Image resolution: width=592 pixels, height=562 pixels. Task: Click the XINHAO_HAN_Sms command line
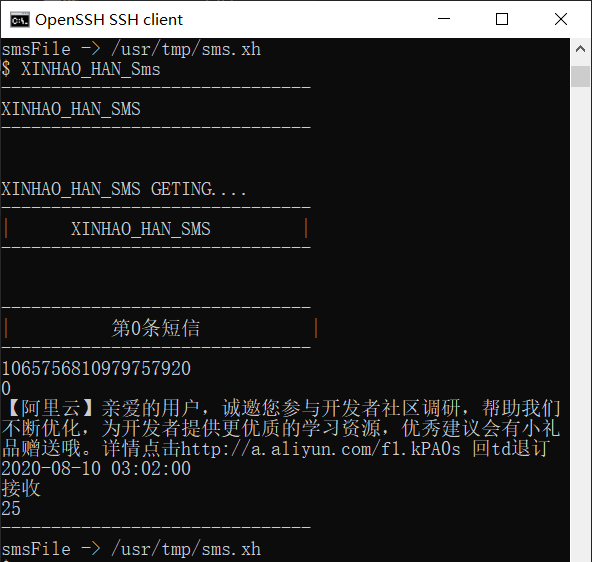coord(81,69)
